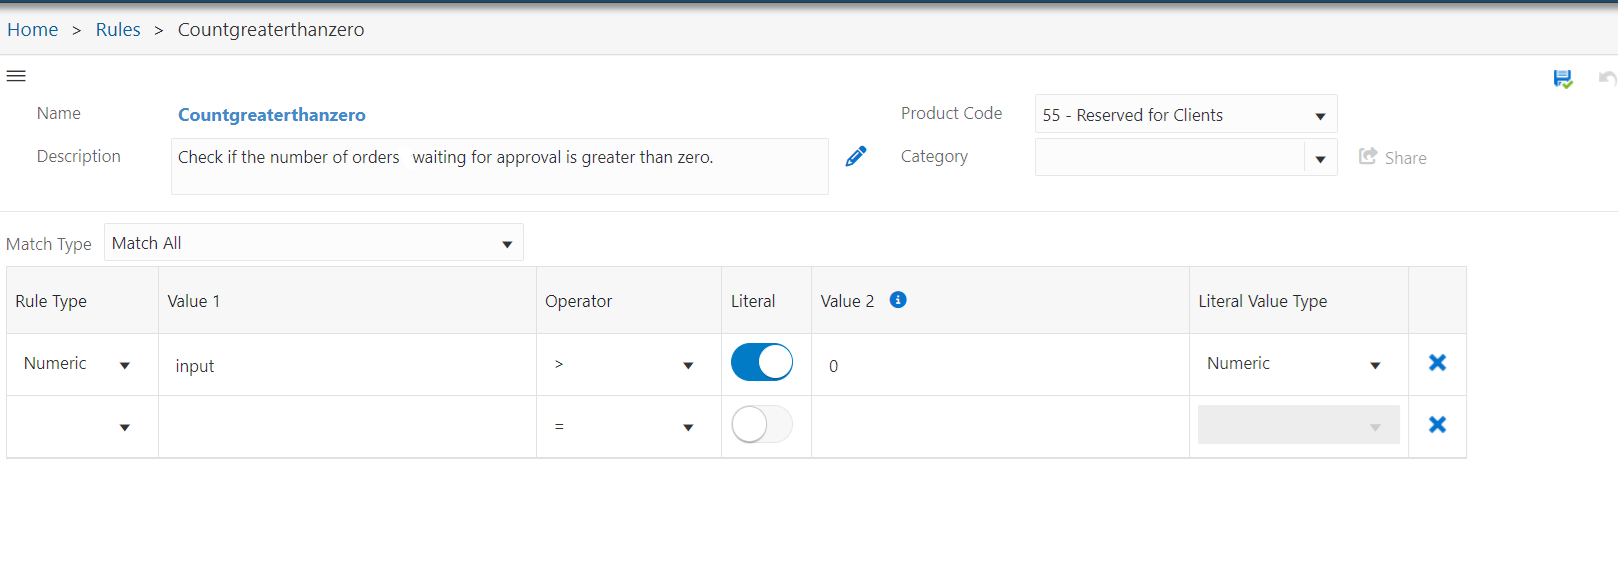
Task: Go to Home breadcrumb
Action: (33, 30)
